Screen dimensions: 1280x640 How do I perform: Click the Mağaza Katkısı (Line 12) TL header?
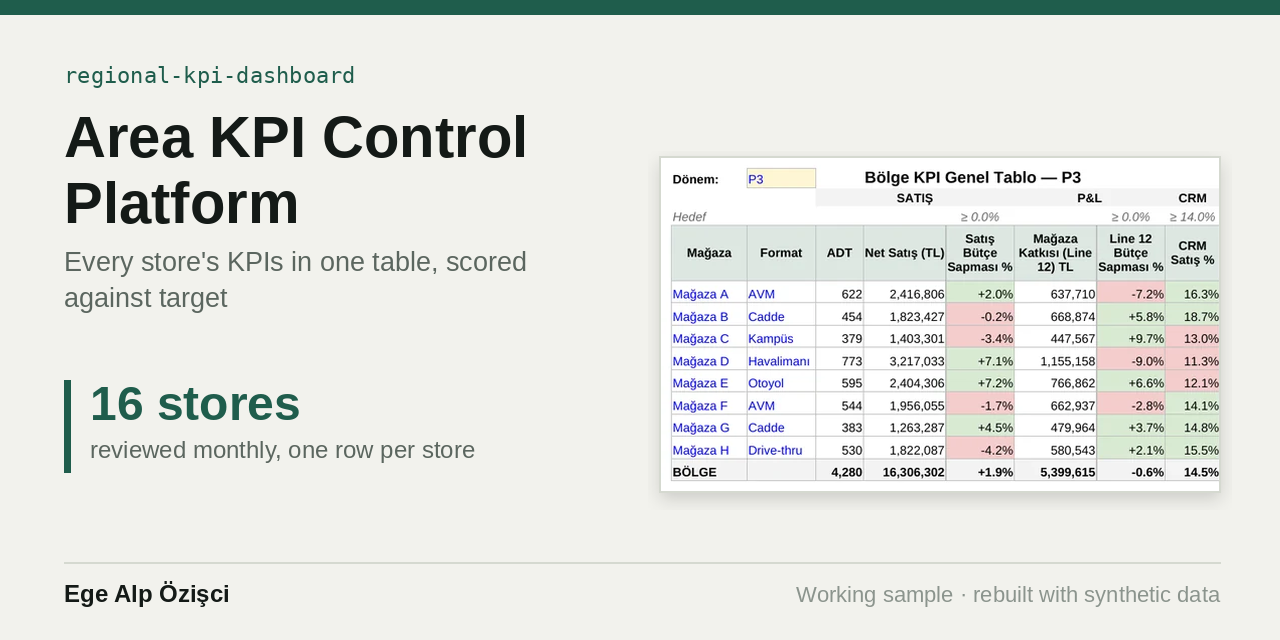point(1055,253)
